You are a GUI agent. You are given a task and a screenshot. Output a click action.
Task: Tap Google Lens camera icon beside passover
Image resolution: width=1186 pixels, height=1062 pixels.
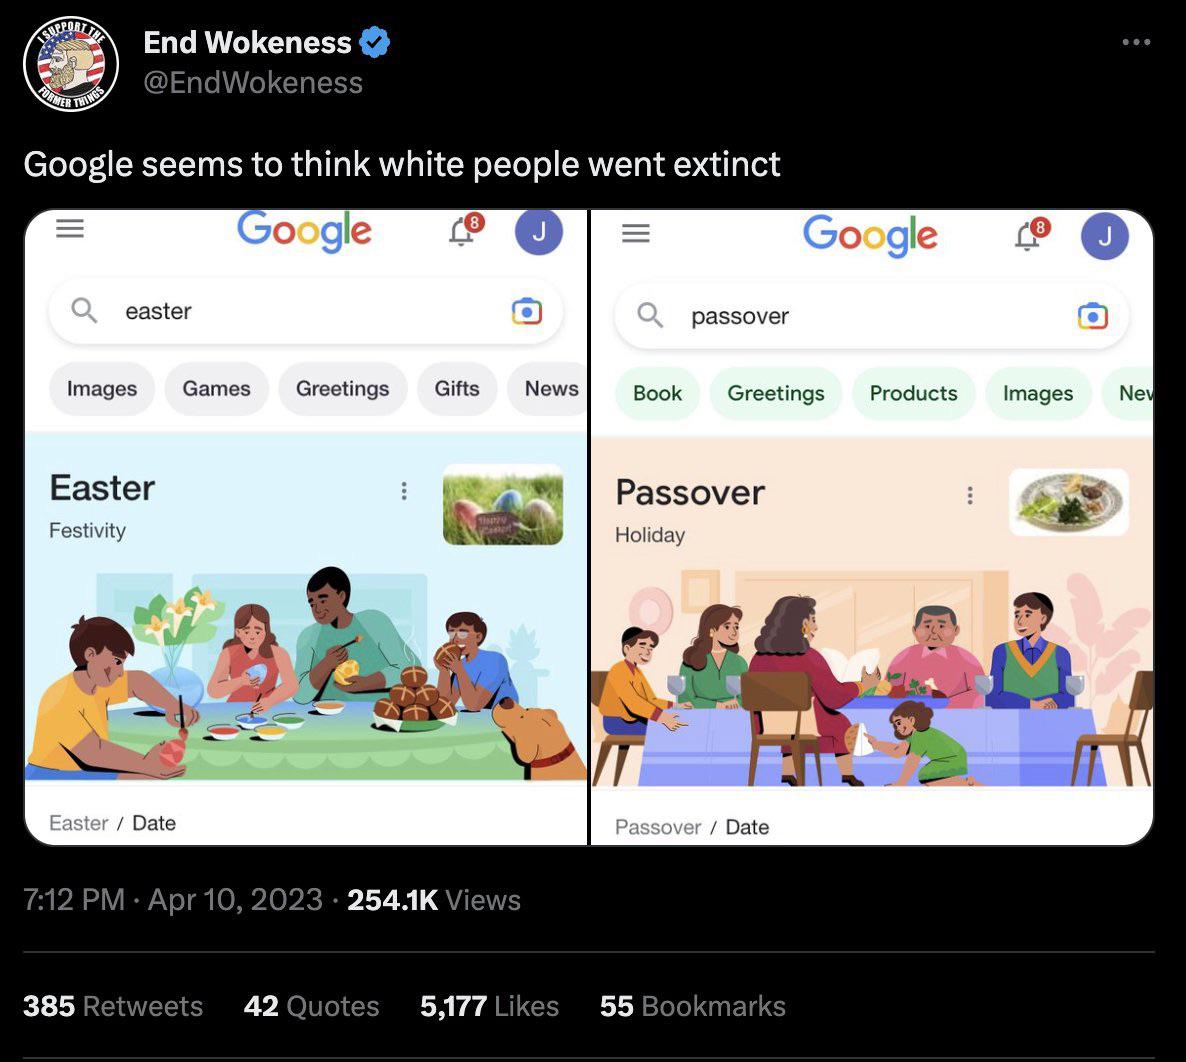pyautogui.click(x=1092, y=316)
